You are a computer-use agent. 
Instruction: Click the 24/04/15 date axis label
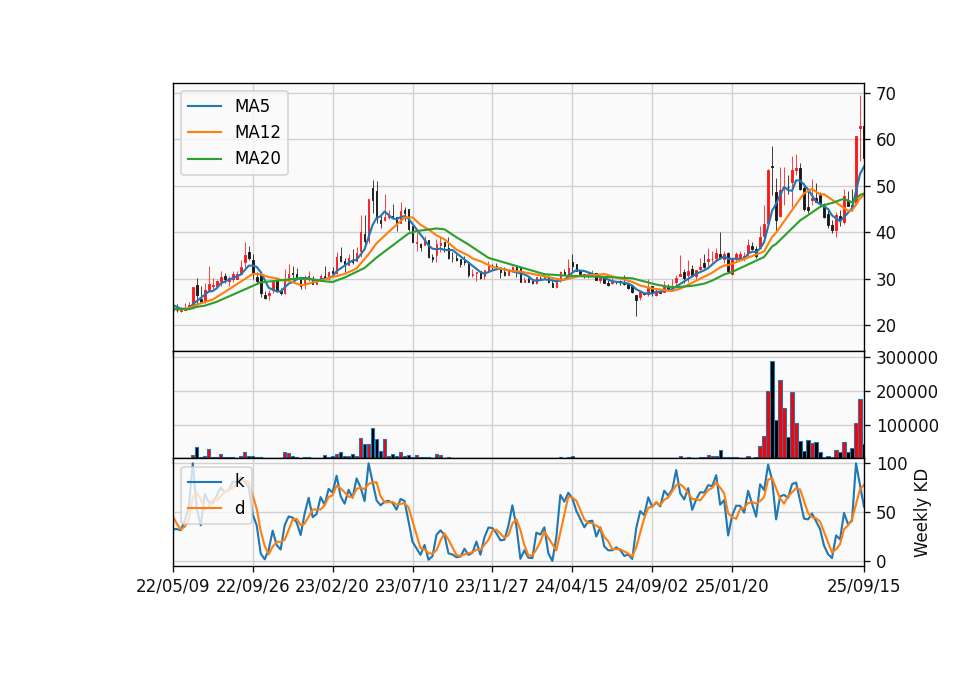(x=572, y=586)
